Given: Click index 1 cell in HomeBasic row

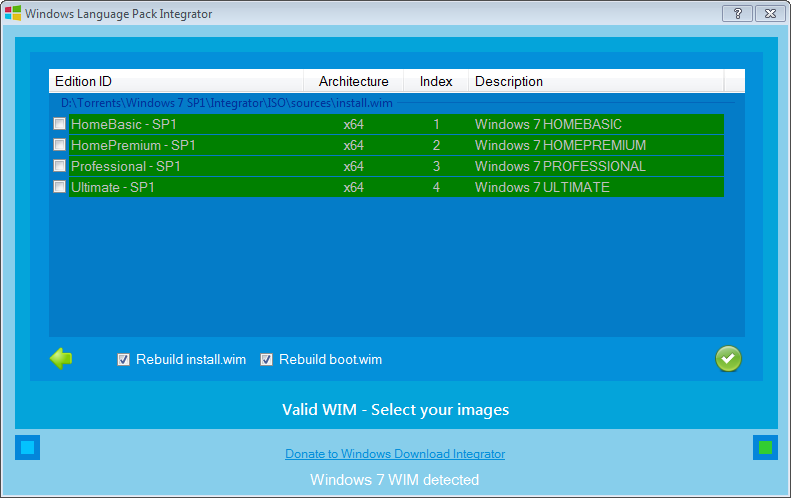Looking at the screenshot, I should click(436, 124).
